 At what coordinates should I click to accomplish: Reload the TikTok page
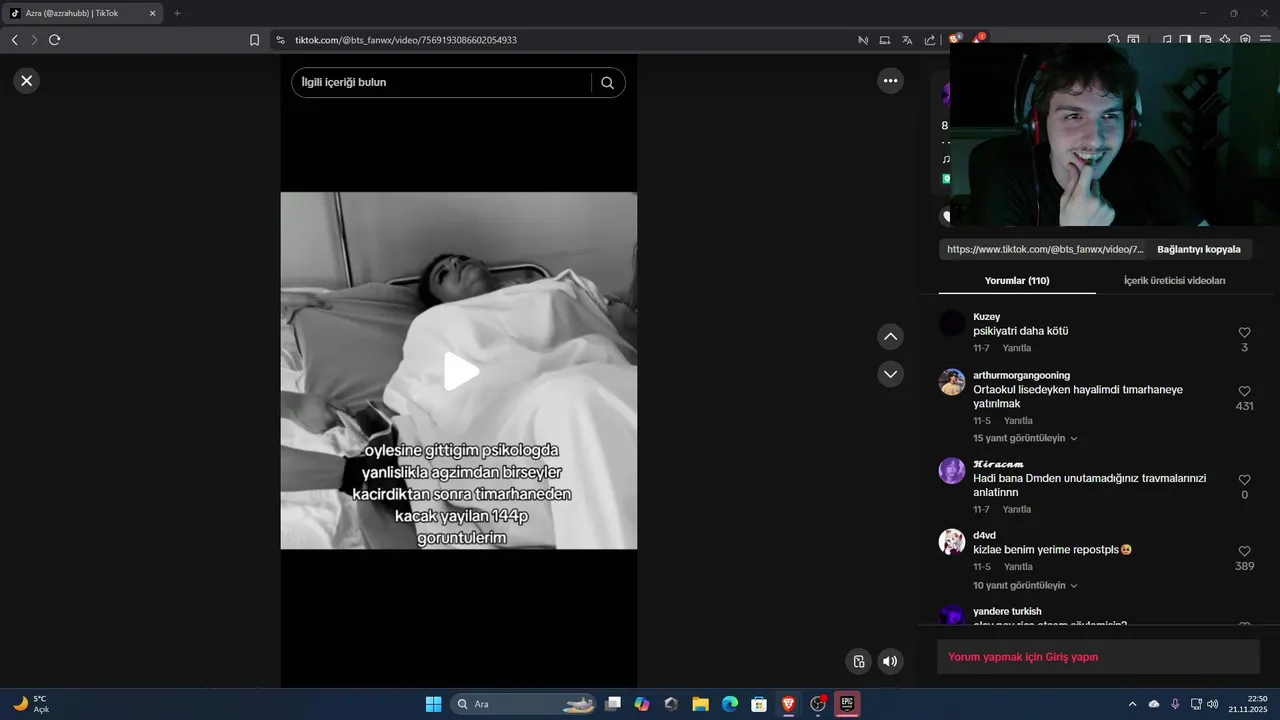[x=55, y=40]
